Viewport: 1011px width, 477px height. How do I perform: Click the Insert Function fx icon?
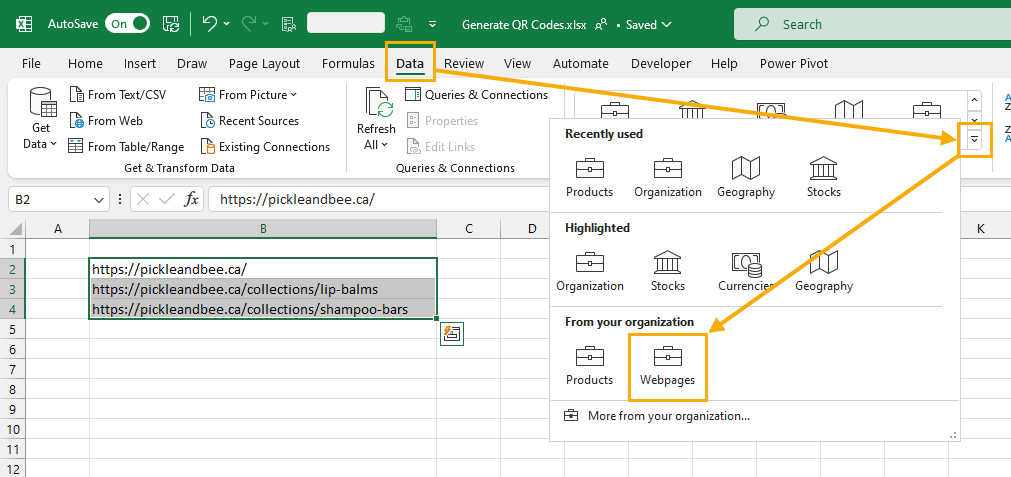(191, 199)
